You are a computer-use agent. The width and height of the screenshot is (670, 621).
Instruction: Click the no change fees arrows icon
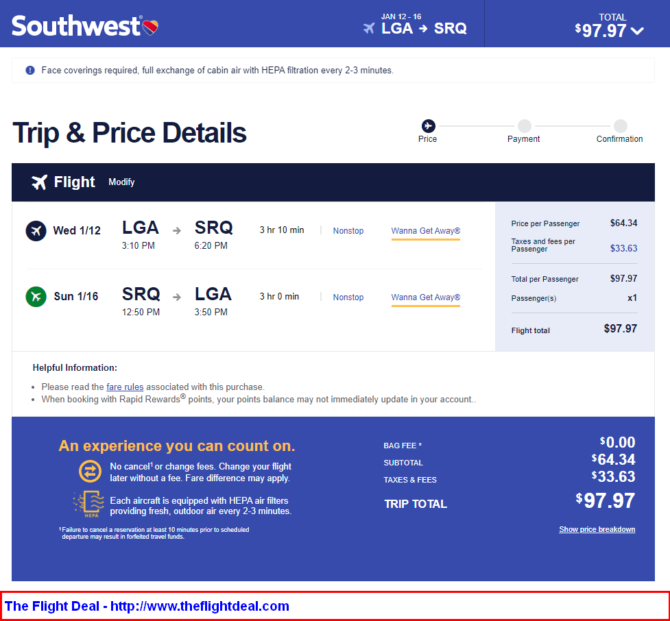click(90, 471)
